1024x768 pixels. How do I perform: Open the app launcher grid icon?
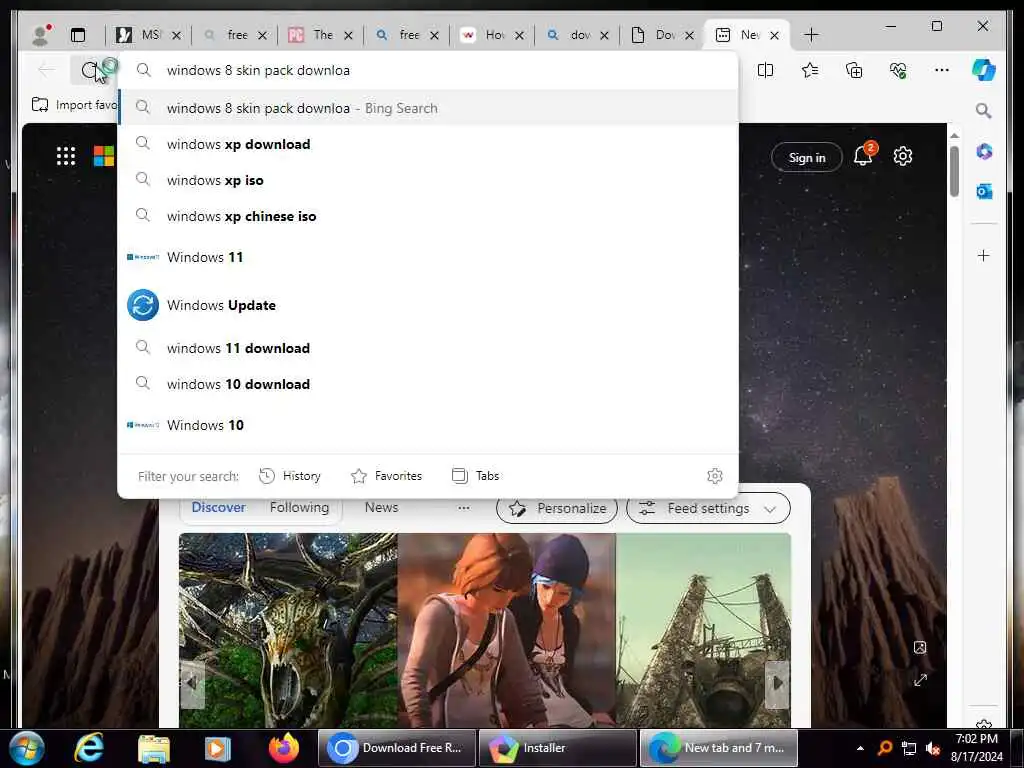[66, 156]
